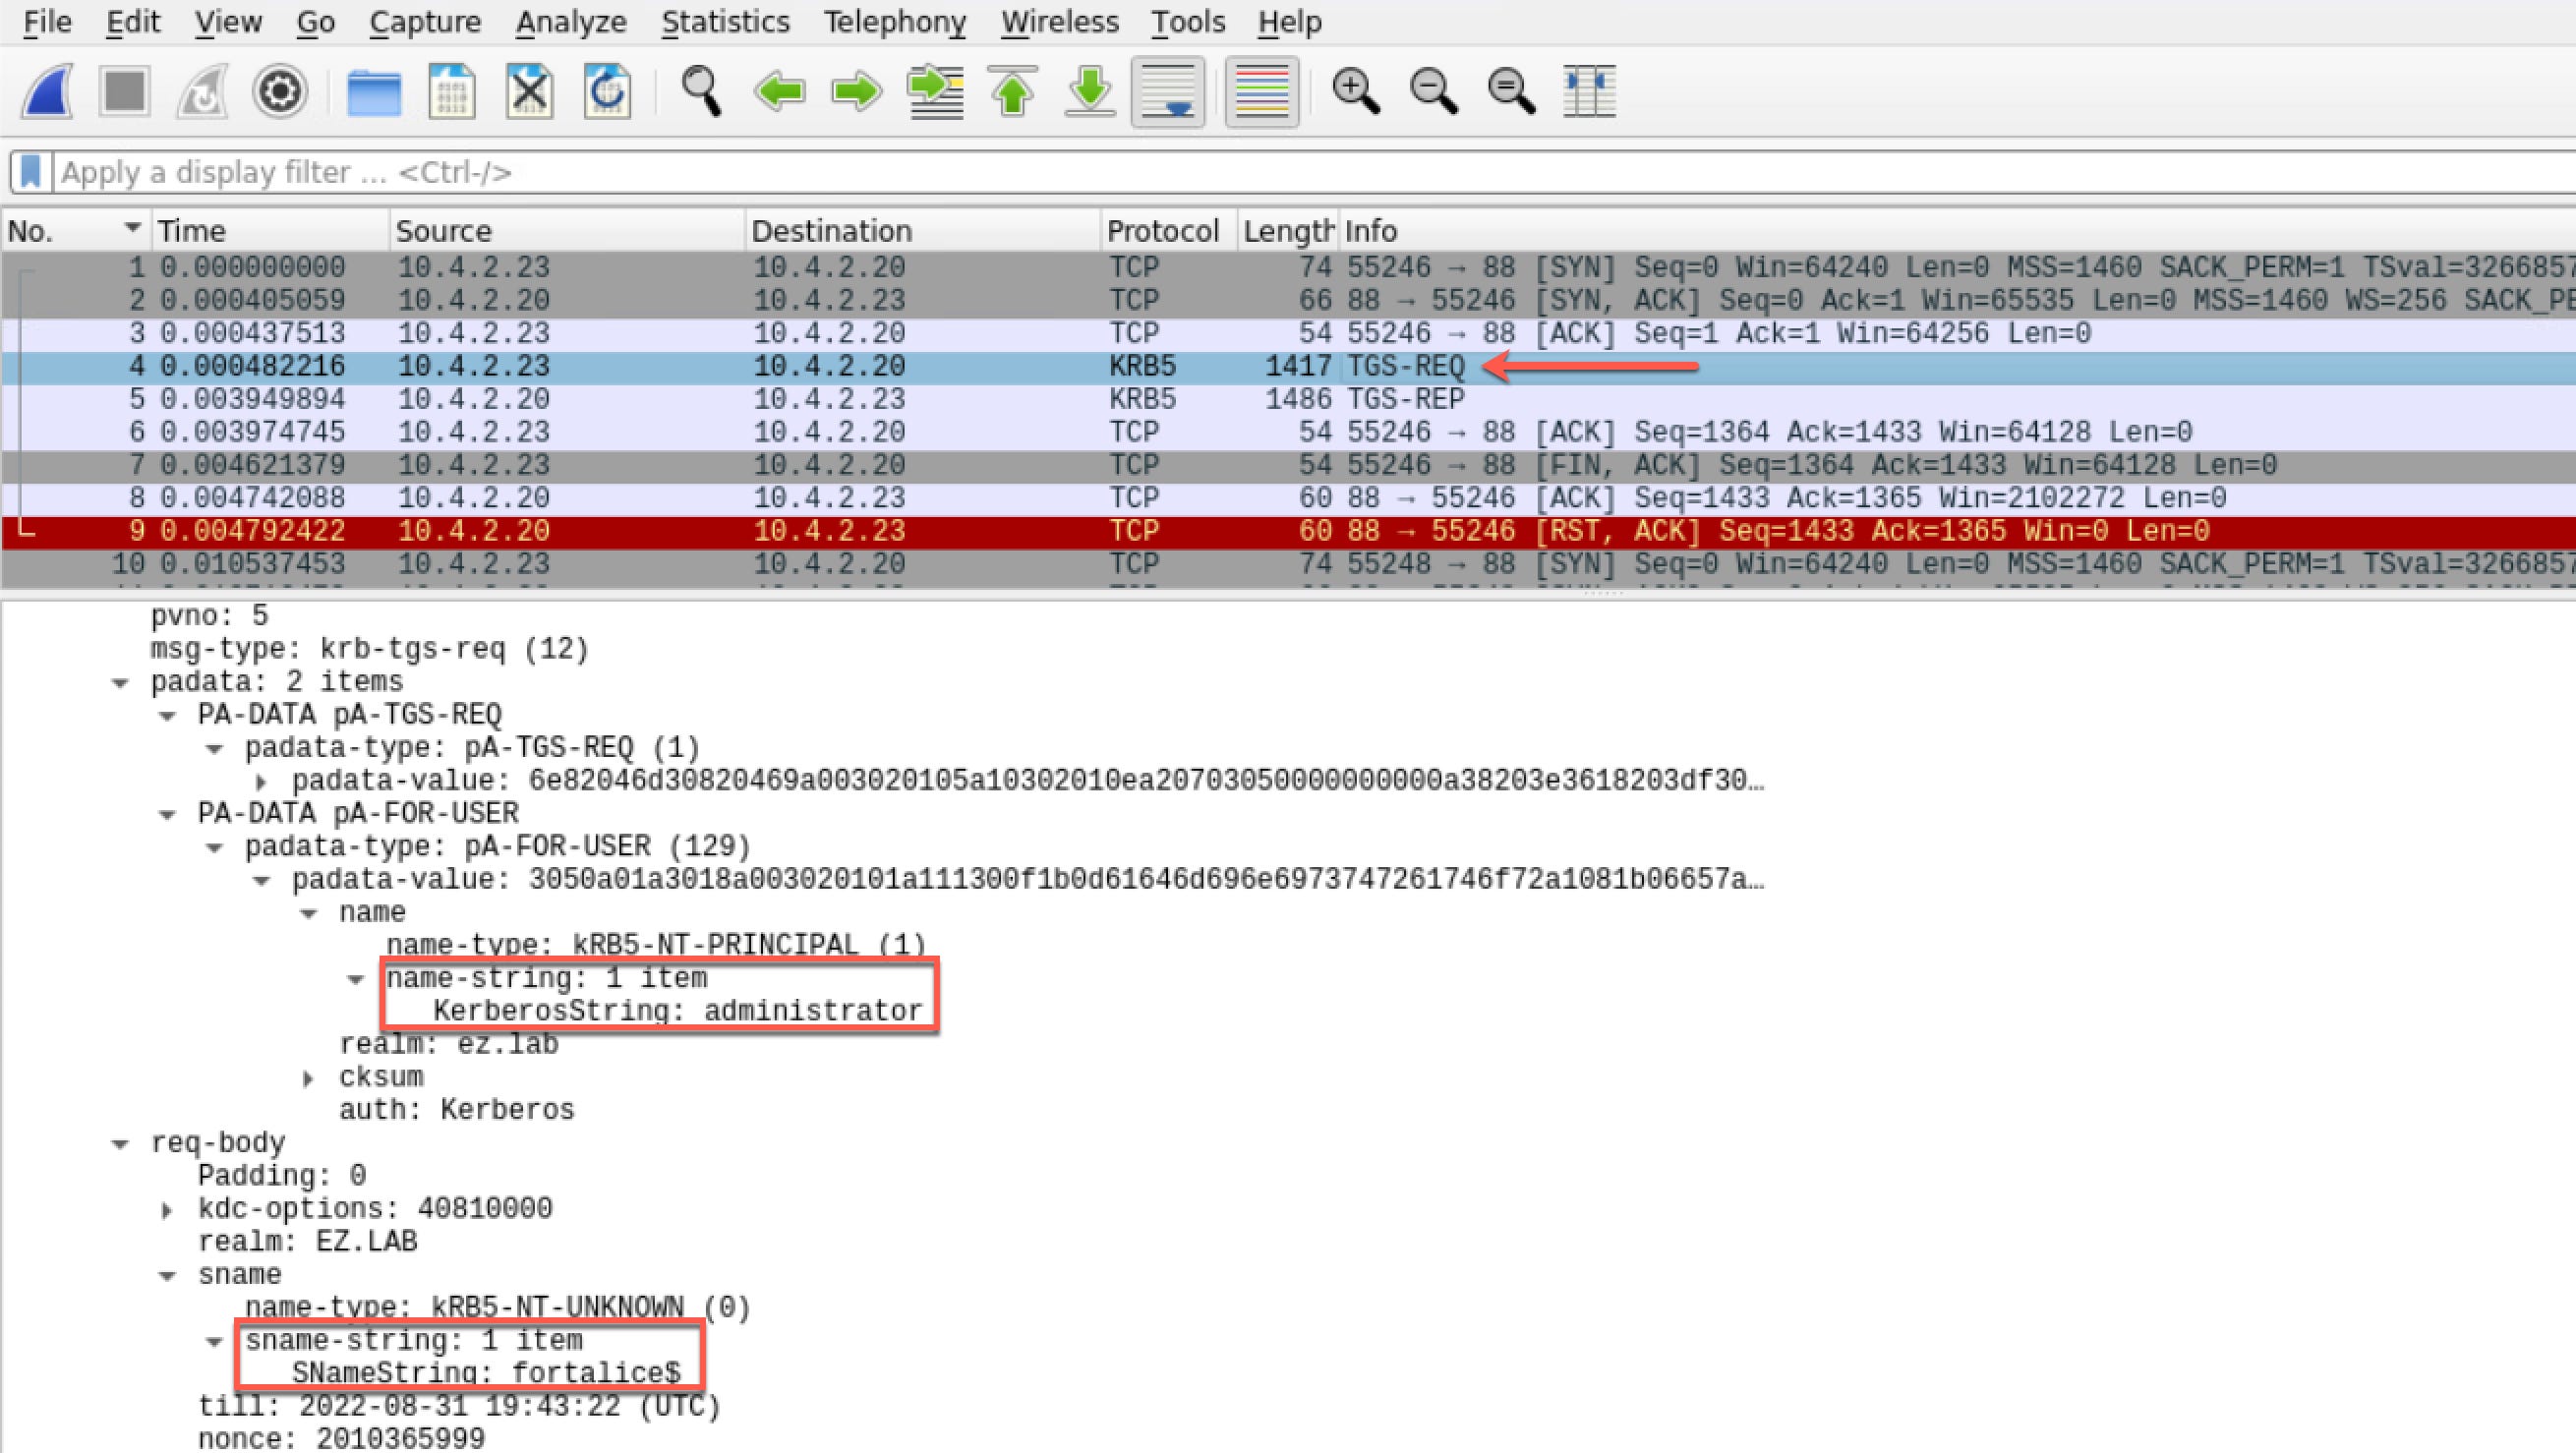Click the stop capture square icon

[x=125, y=92]
